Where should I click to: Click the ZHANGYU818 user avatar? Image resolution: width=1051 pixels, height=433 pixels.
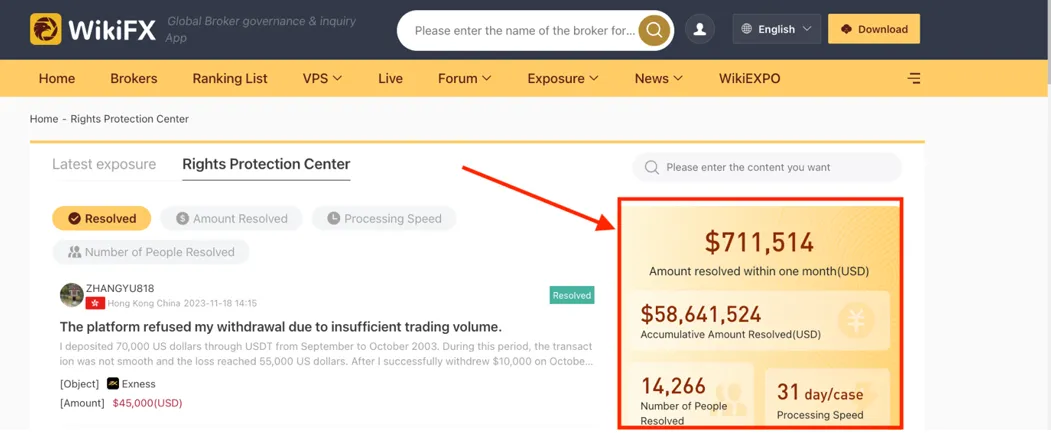(72, 295)
